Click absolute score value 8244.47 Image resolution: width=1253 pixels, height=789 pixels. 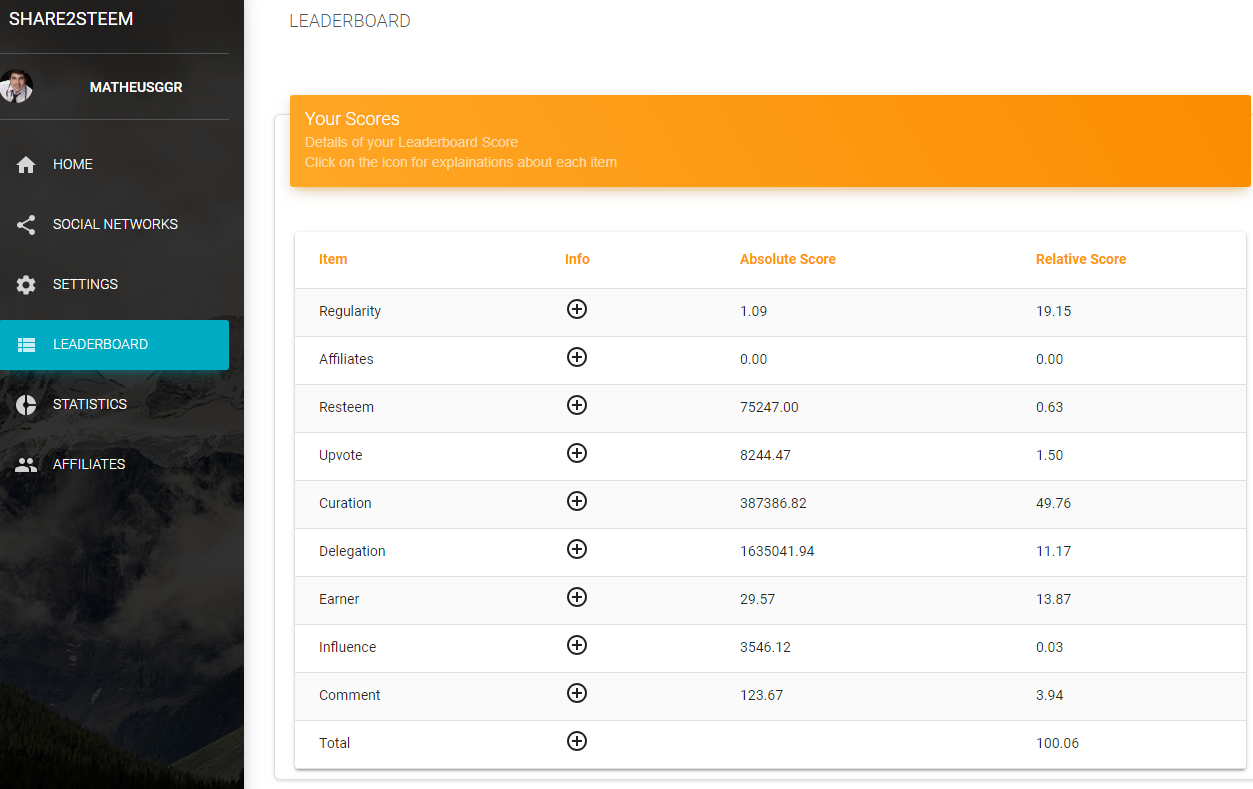coord(765,455)
